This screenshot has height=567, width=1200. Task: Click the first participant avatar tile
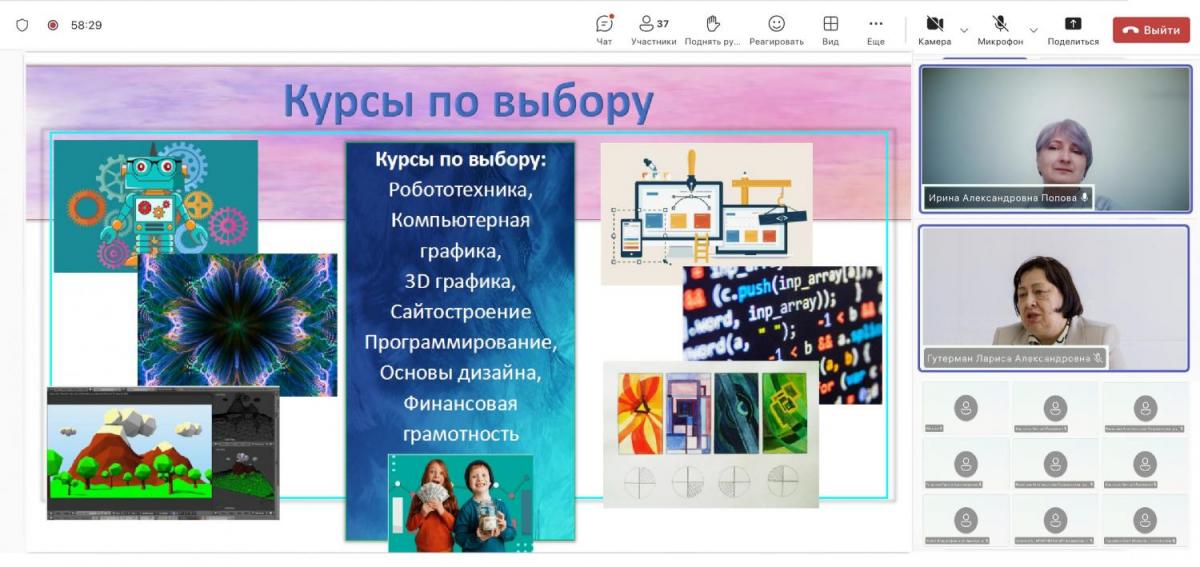965,408
